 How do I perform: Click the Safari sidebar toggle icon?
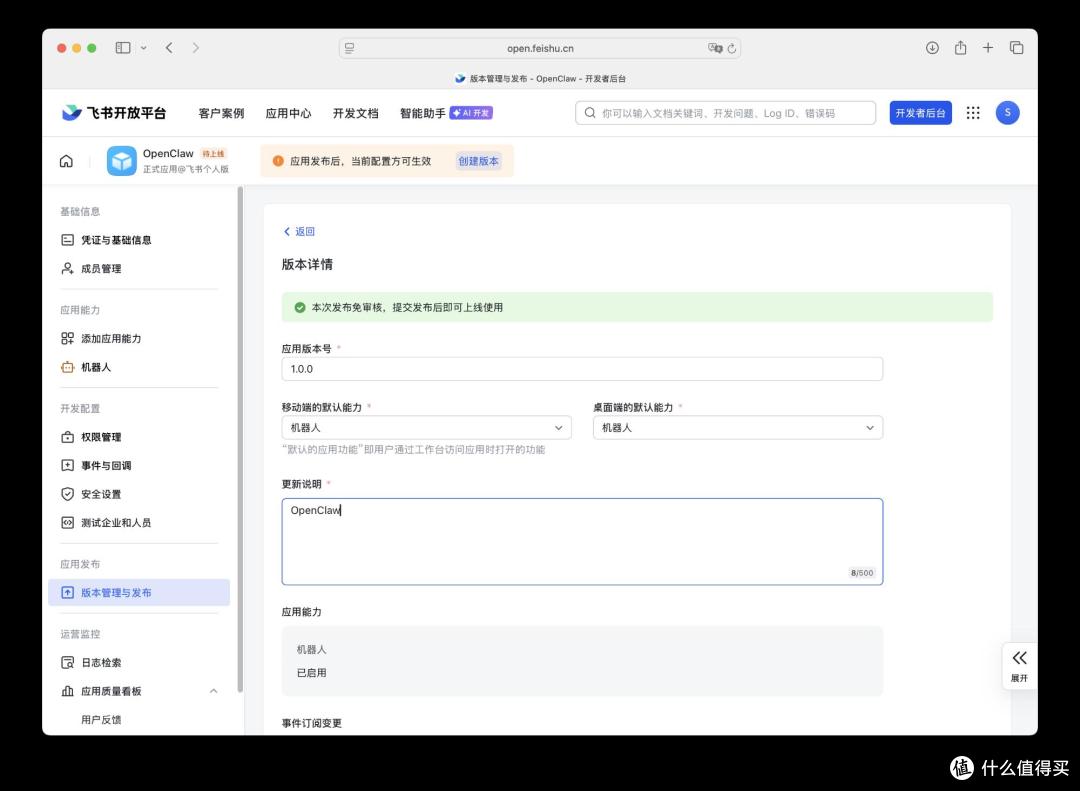click(x=123, y=48)
